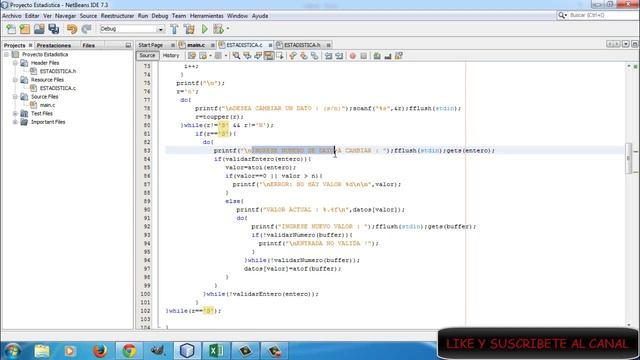Click the Find Selection magnifier icon
640x360 pixels.
(236, 56)
